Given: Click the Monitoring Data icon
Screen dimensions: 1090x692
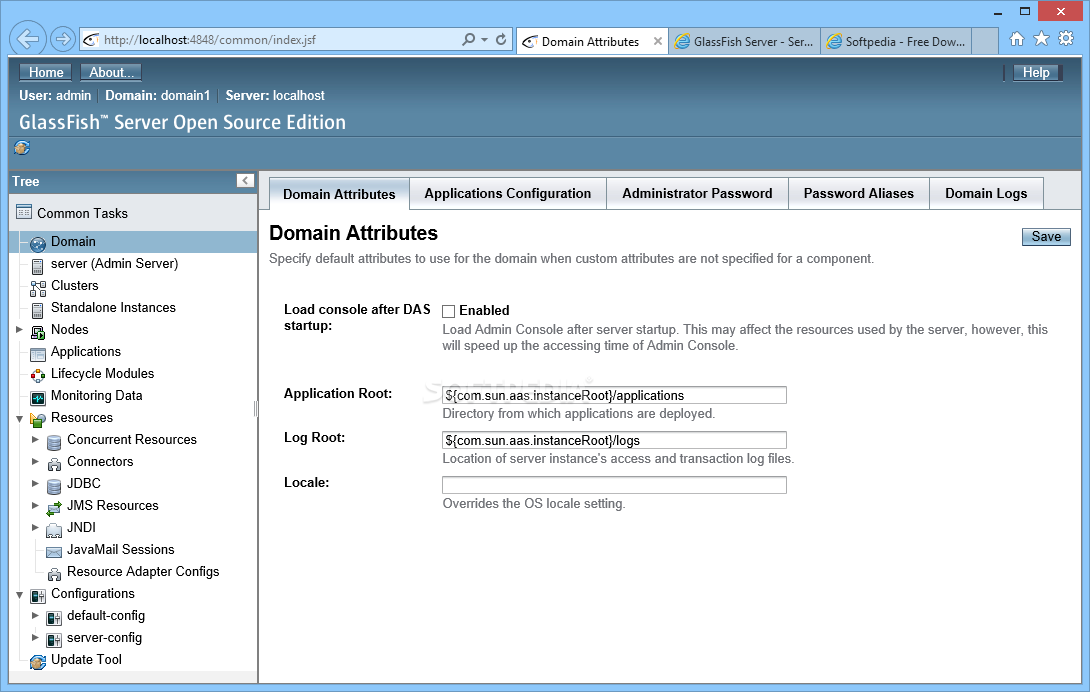Looking at the screenshot, I should (38, 398).
